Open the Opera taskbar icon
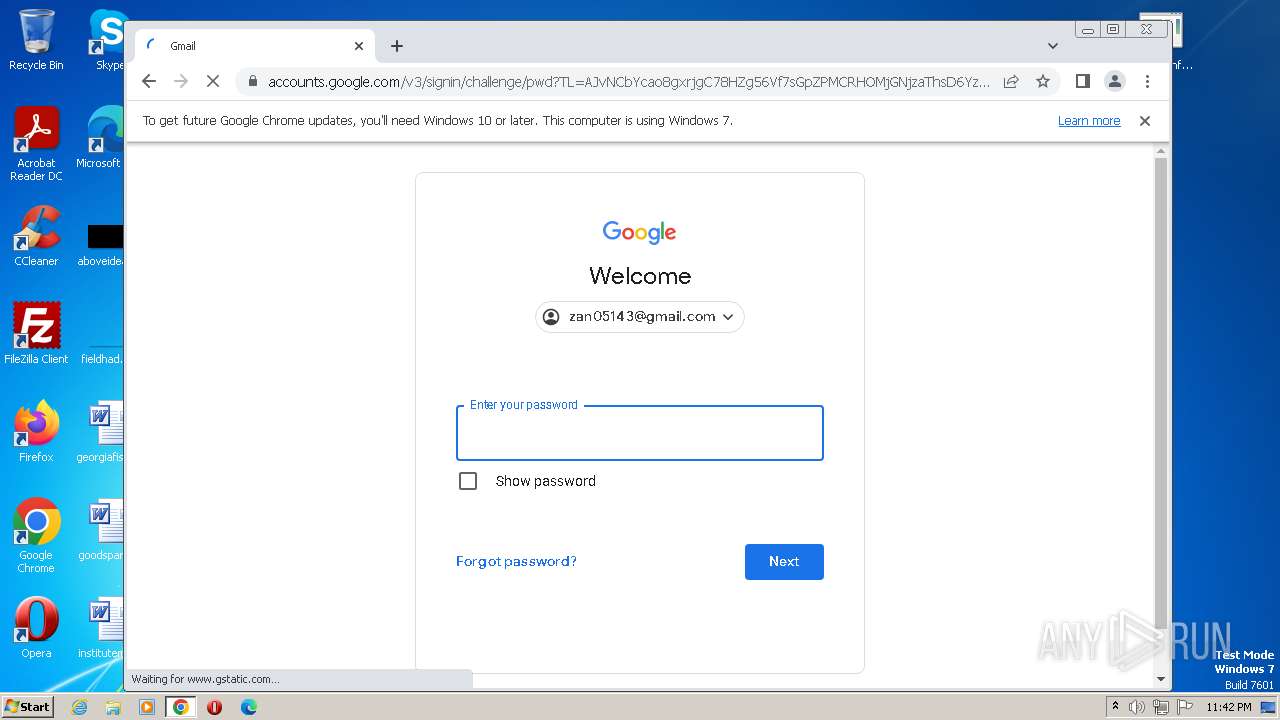 [x=214, y=707]
